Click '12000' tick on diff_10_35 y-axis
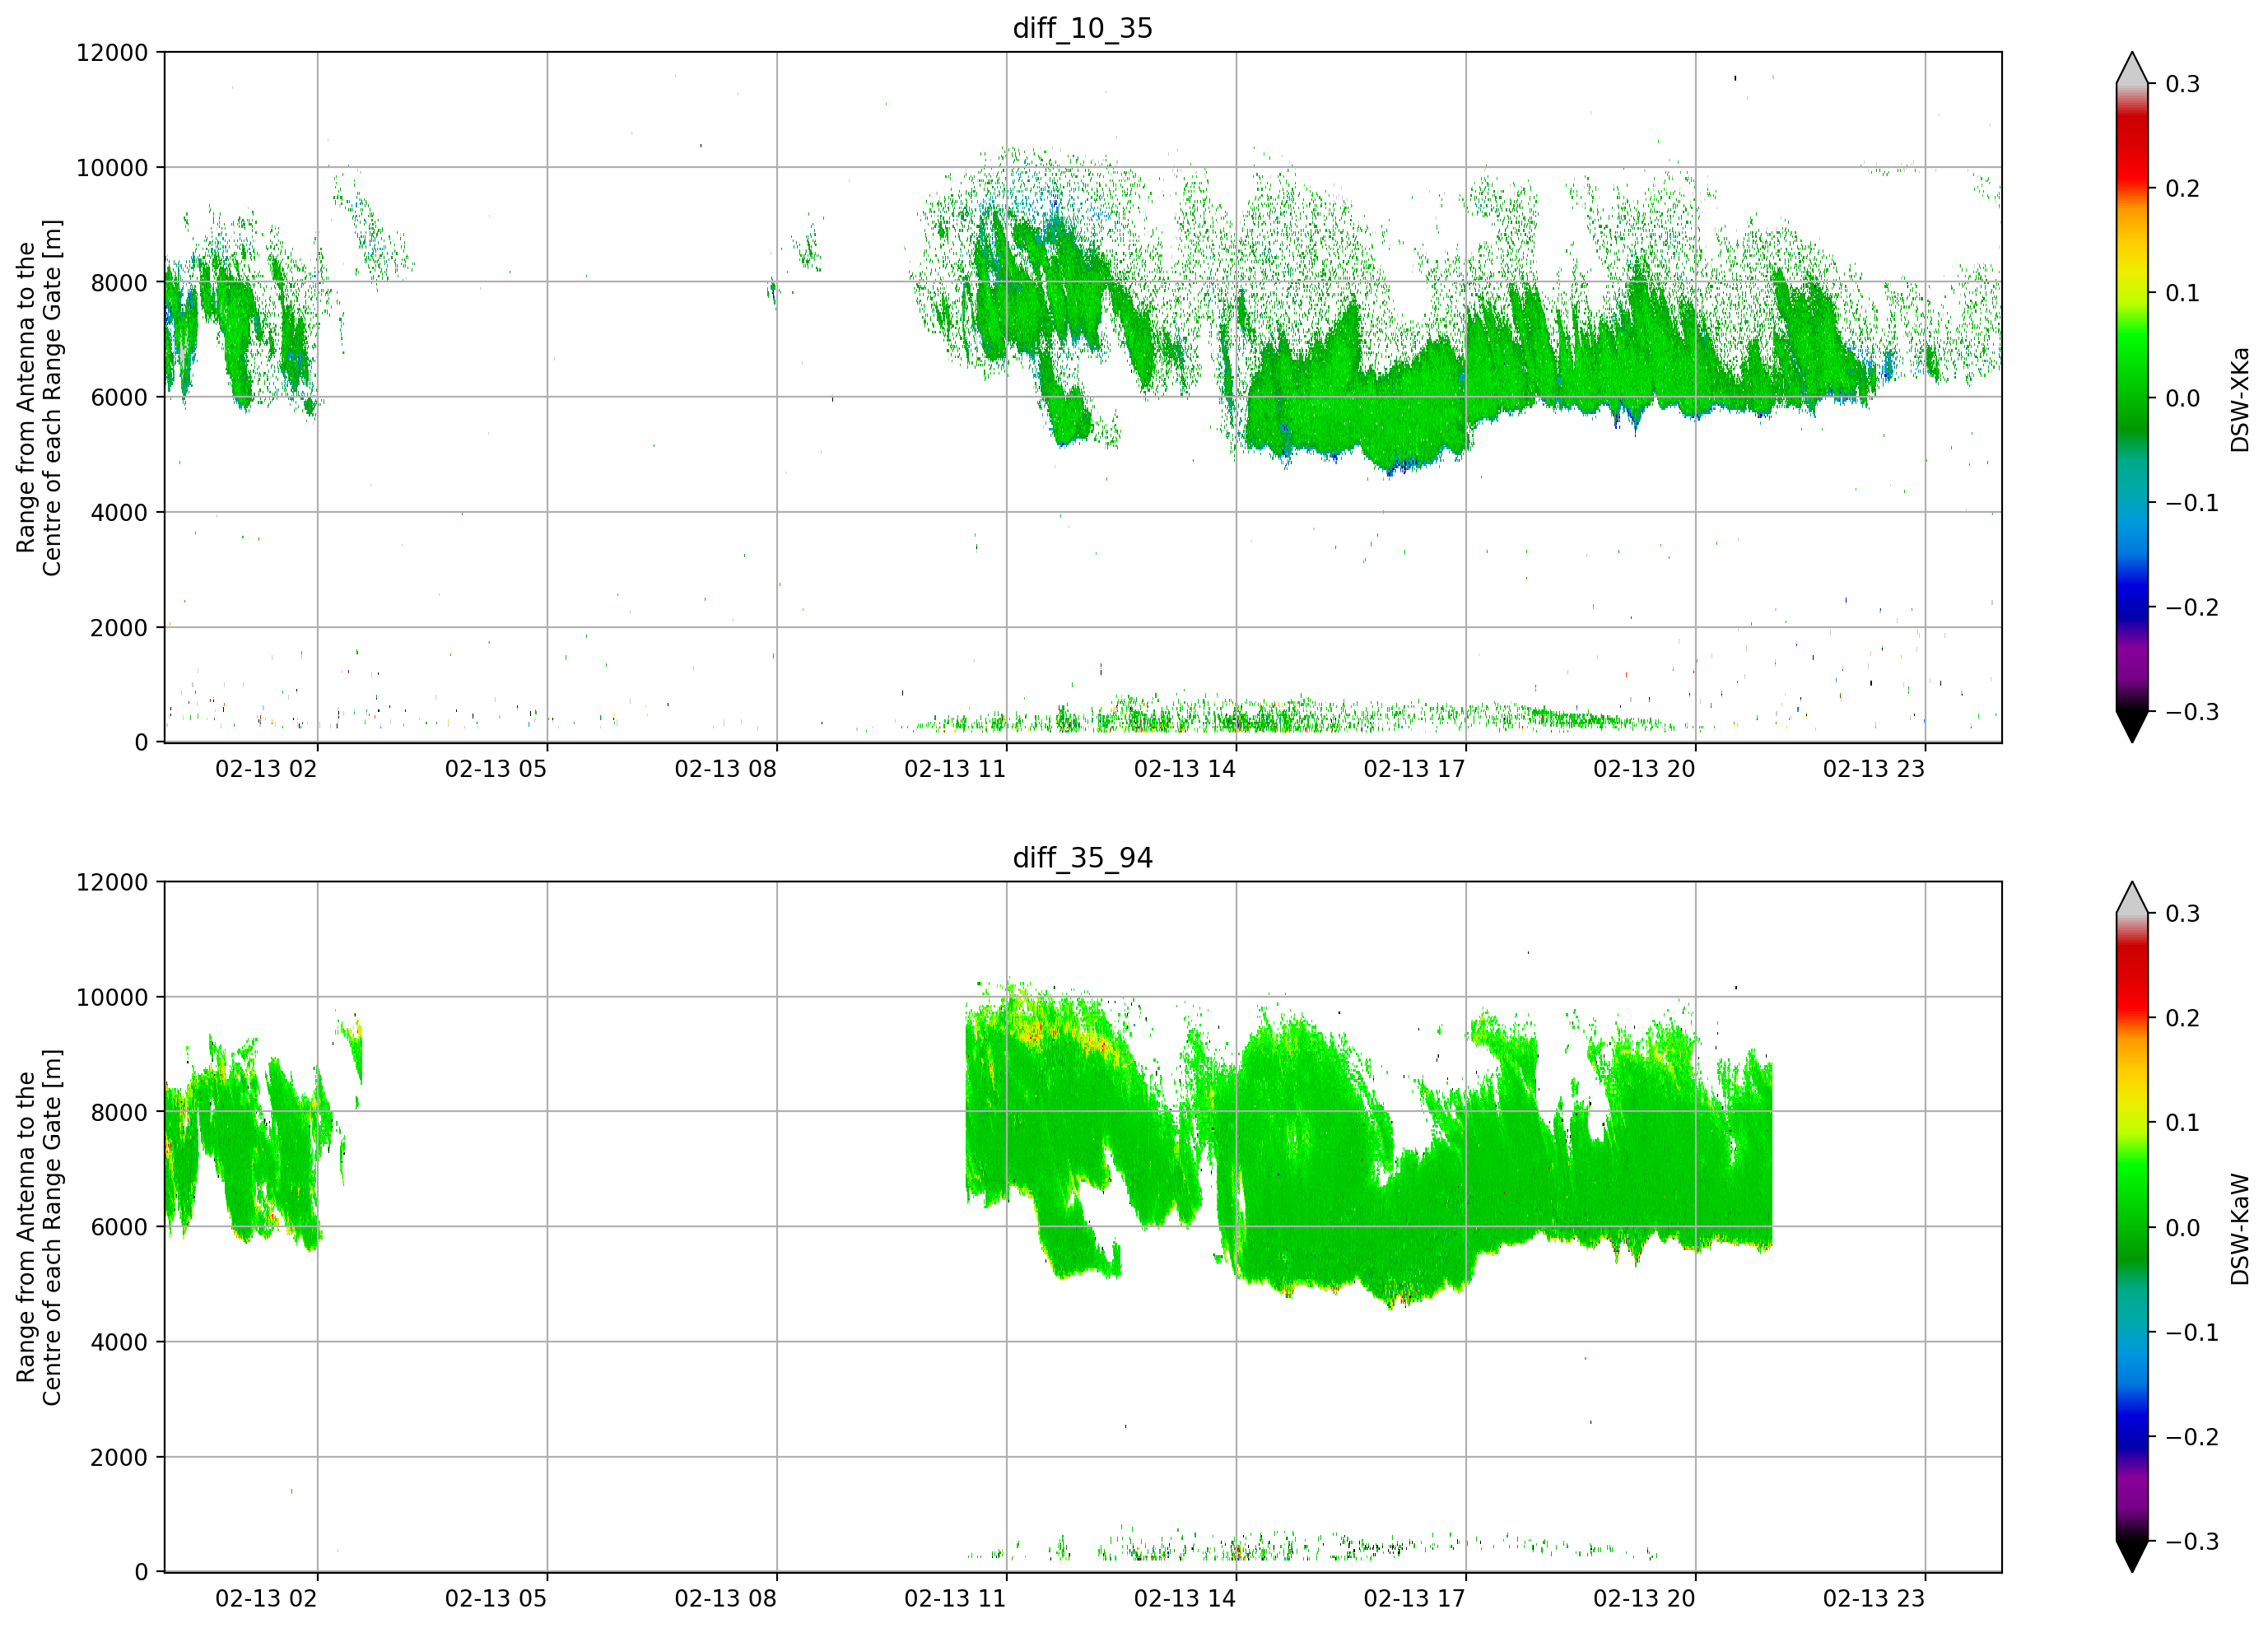2268x1628 pixels. pyautogui.click(x=112, y=53)
